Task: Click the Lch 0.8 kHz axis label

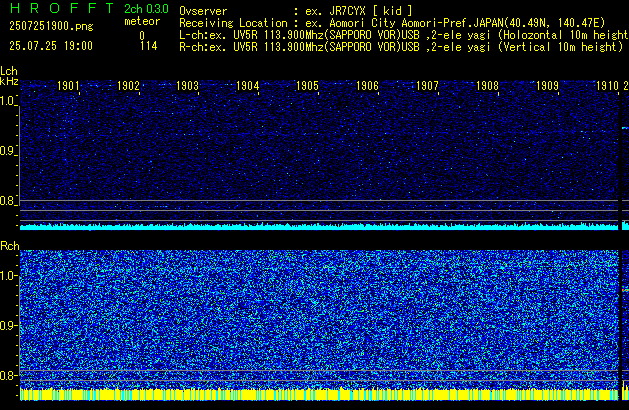Action: point(8,201)
